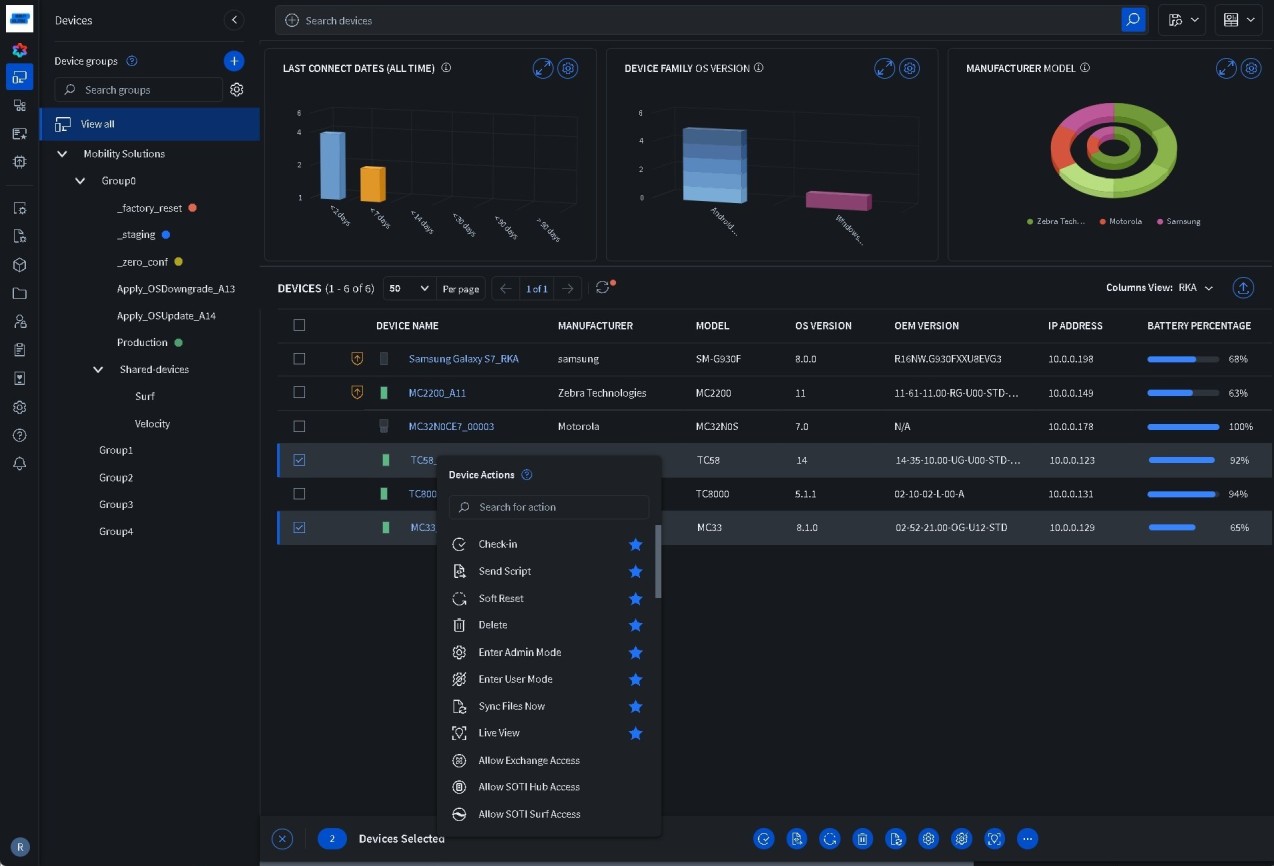
Task: Uncheck the MC33 device checkbox
Action: pyautogui.click(x=299, y=528)
